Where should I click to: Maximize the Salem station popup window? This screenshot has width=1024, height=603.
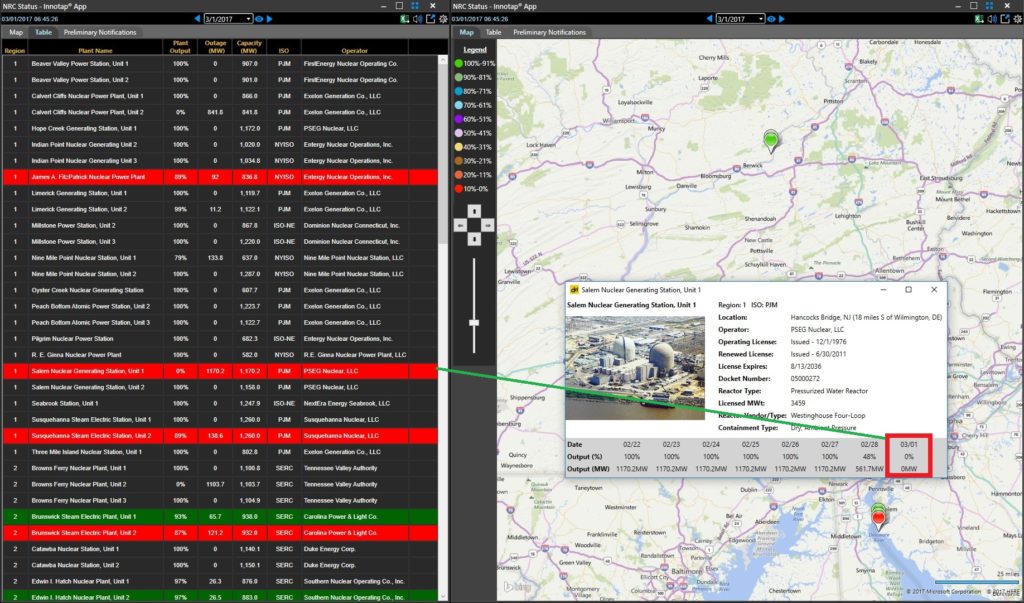(908, 289)
